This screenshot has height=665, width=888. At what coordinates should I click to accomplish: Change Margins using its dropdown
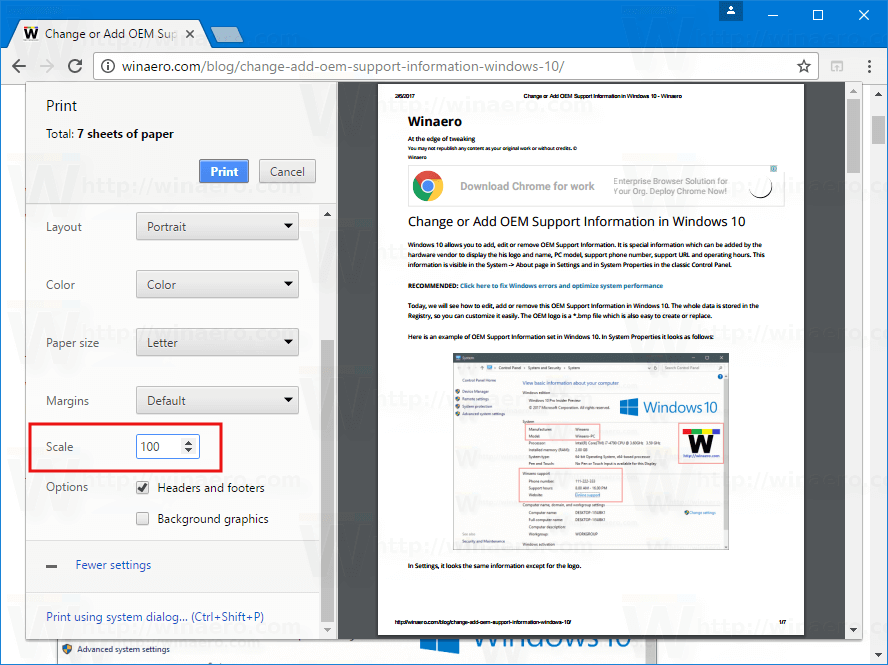tap(217, 400)
